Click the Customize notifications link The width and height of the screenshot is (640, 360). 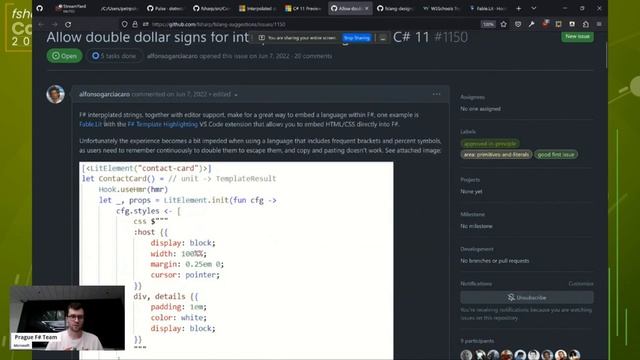[581, 284]
